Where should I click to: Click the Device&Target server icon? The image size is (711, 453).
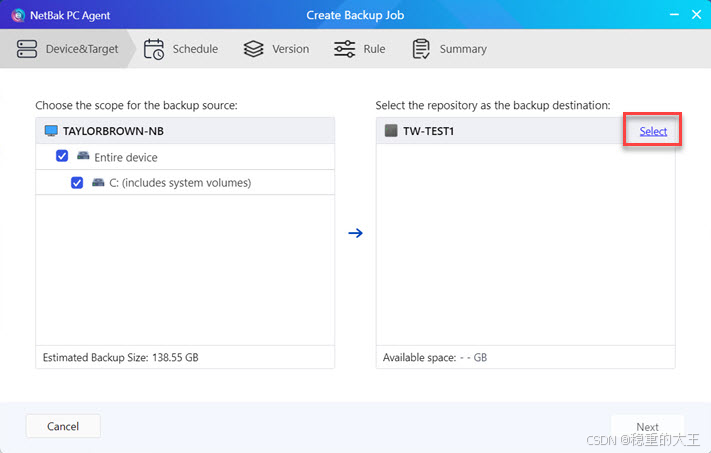pyautogui.click(x=27, y=49)
